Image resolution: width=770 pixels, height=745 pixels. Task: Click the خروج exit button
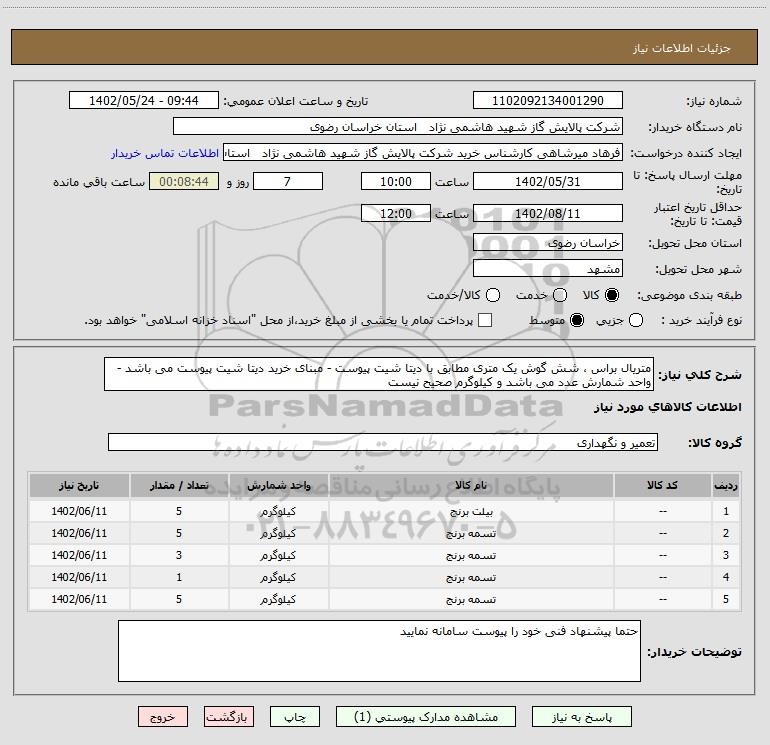(163, 717)
